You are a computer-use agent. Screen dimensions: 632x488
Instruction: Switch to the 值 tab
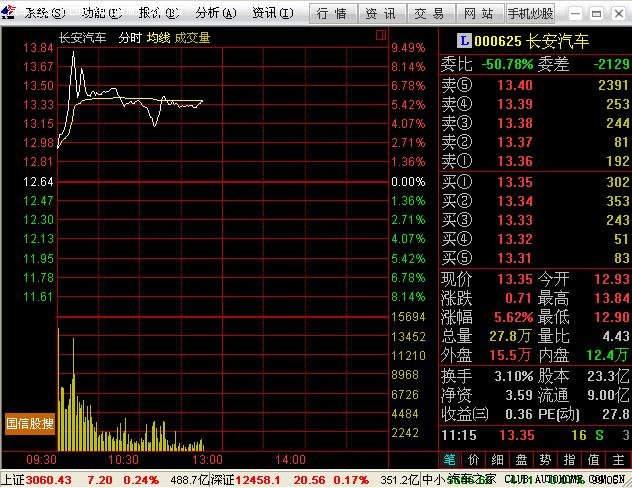tap(594, 459)
